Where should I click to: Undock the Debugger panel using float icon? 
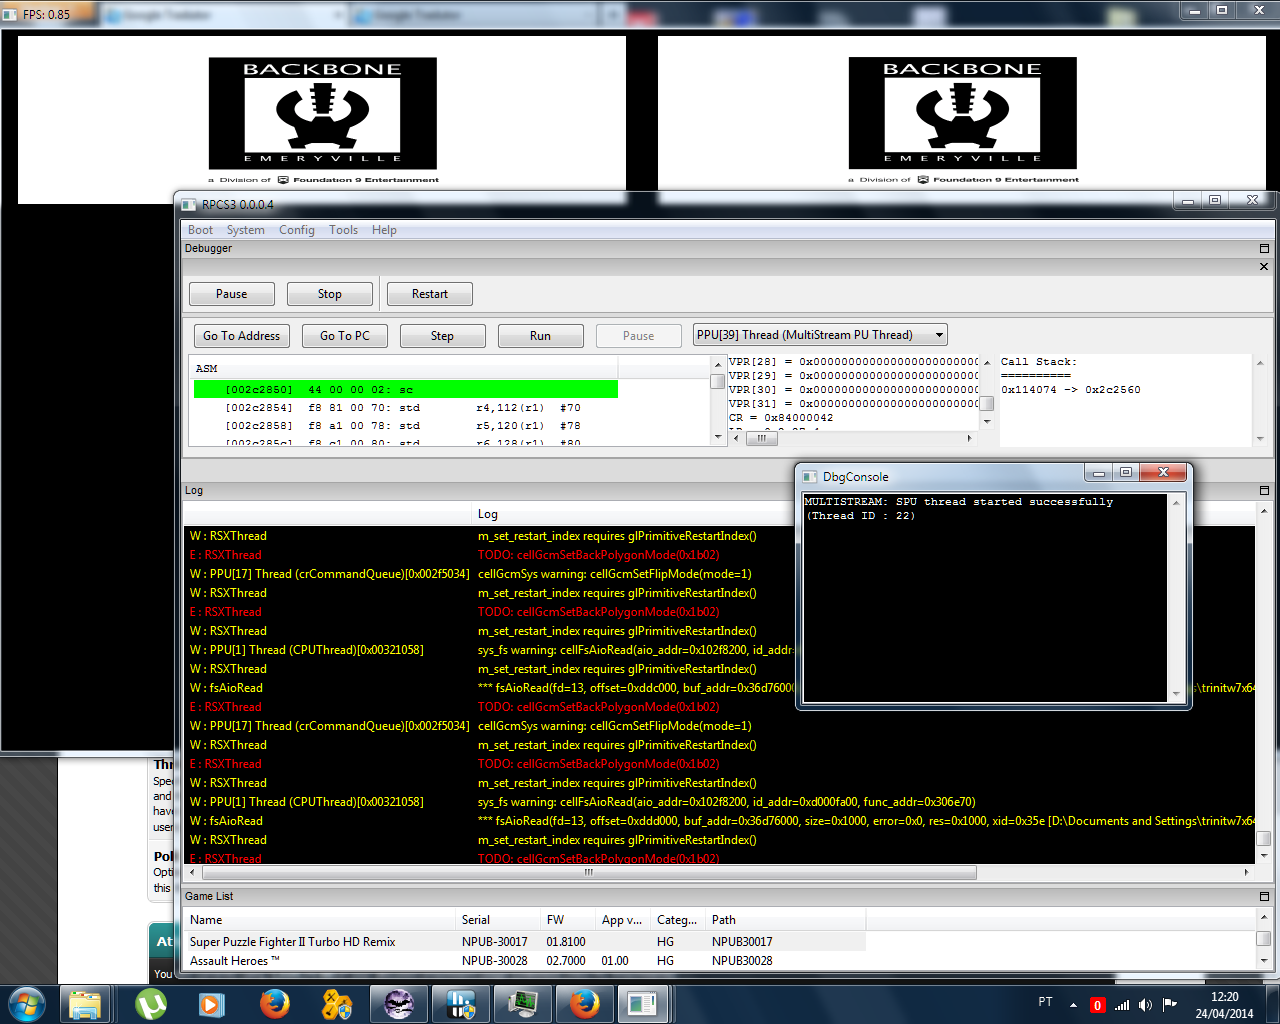pyautogui.click(x=1264, y=248)
